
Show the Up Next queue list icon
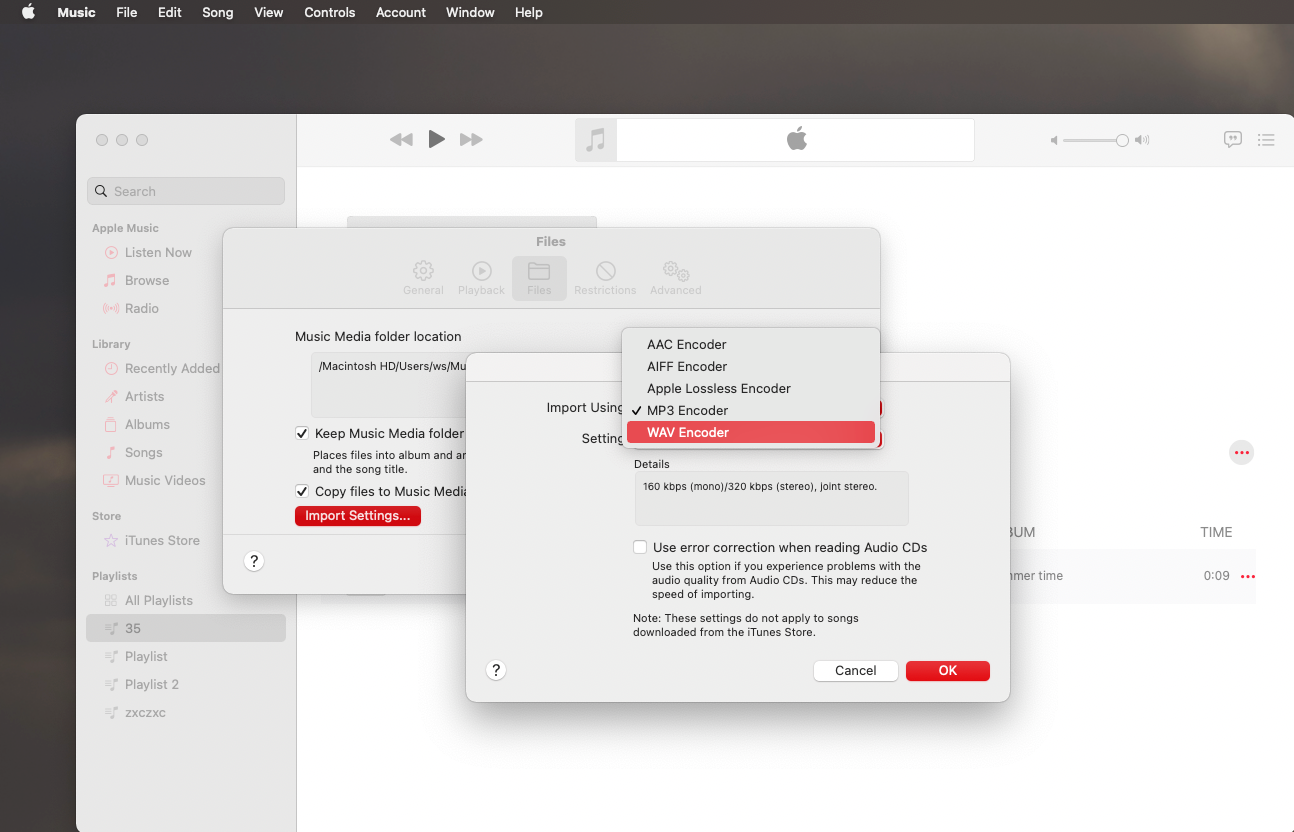1266,140
